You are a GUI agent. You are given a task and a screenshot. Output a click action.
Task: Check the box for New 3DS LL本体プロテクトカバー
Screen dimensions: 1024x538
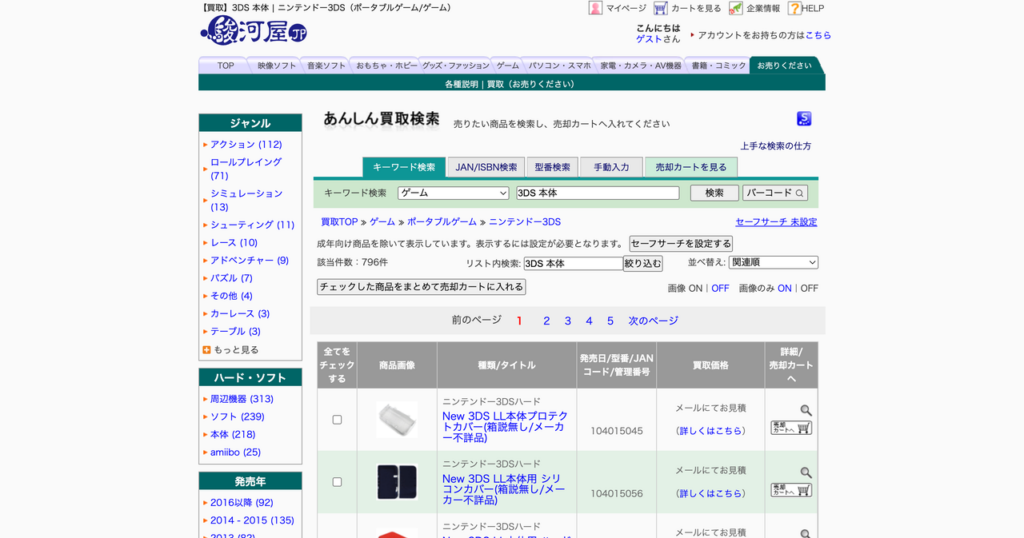click(x=337, y=420)
